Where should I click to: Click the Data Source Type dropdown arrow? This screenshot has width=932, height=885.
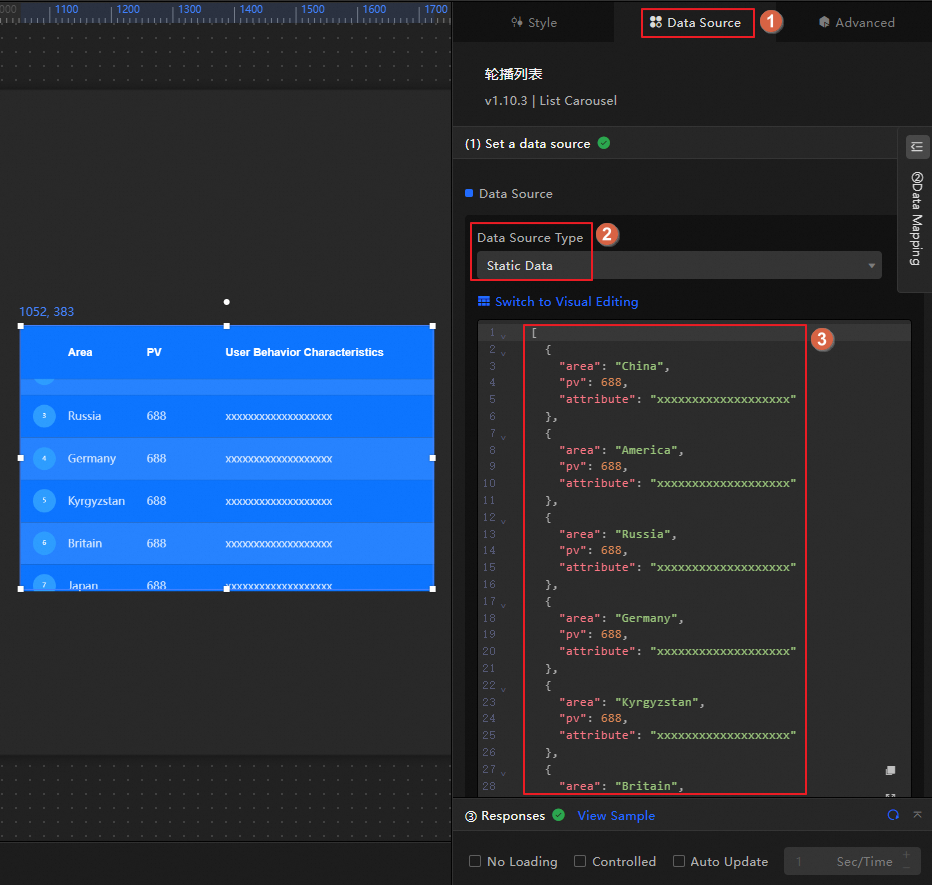tap(871, 266)
